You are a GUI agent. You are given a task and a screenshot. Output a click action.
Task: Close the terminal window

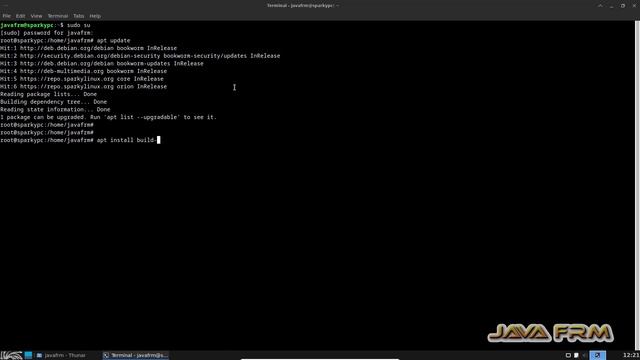pos(634,6)
